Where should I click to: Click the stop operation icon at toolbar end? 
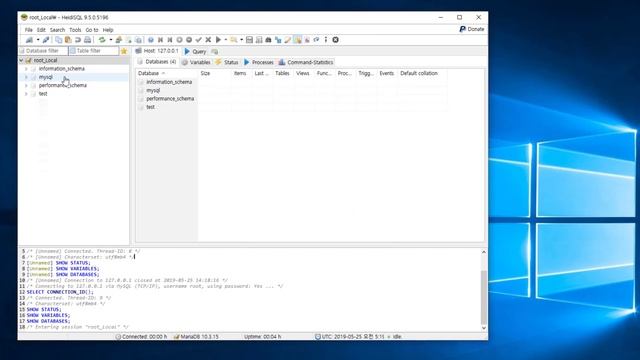pos(336,40)
